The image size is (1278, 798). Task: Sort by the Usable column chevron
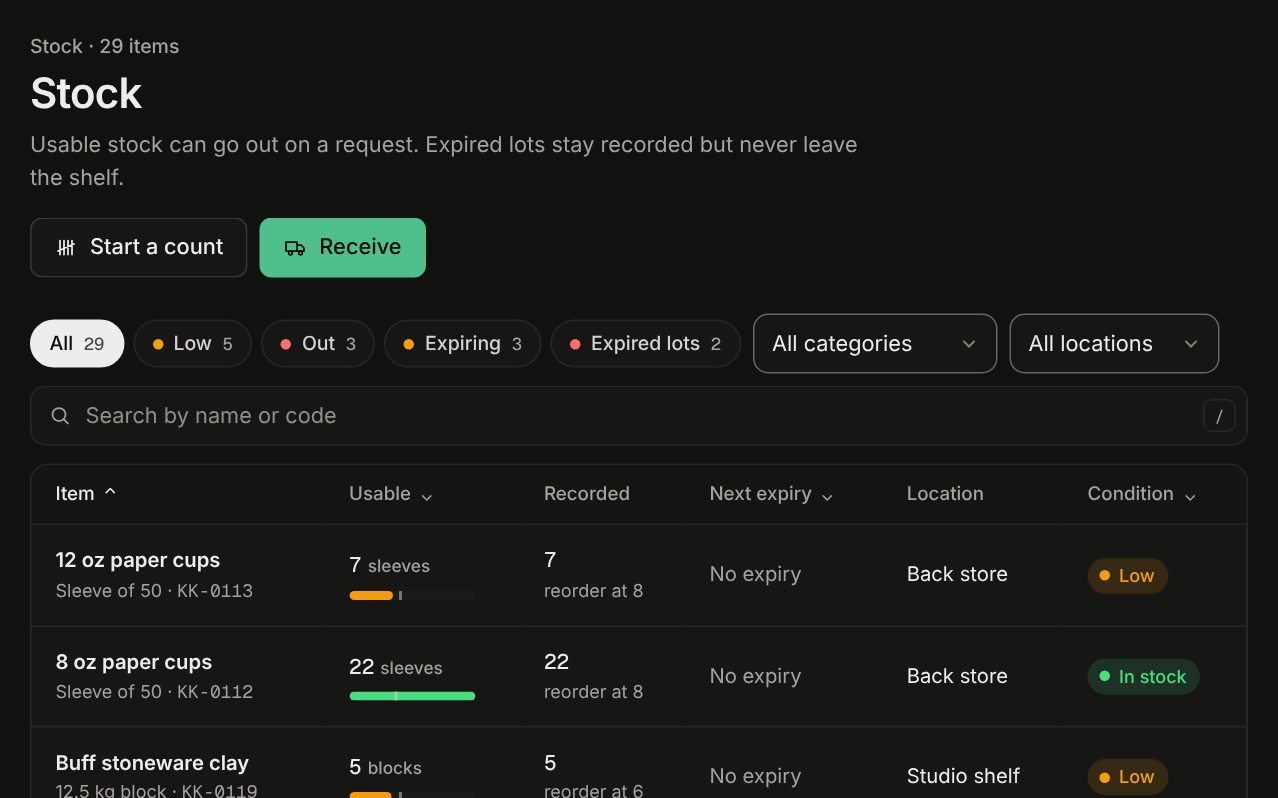pyautogui.click(x=427, y=496)
